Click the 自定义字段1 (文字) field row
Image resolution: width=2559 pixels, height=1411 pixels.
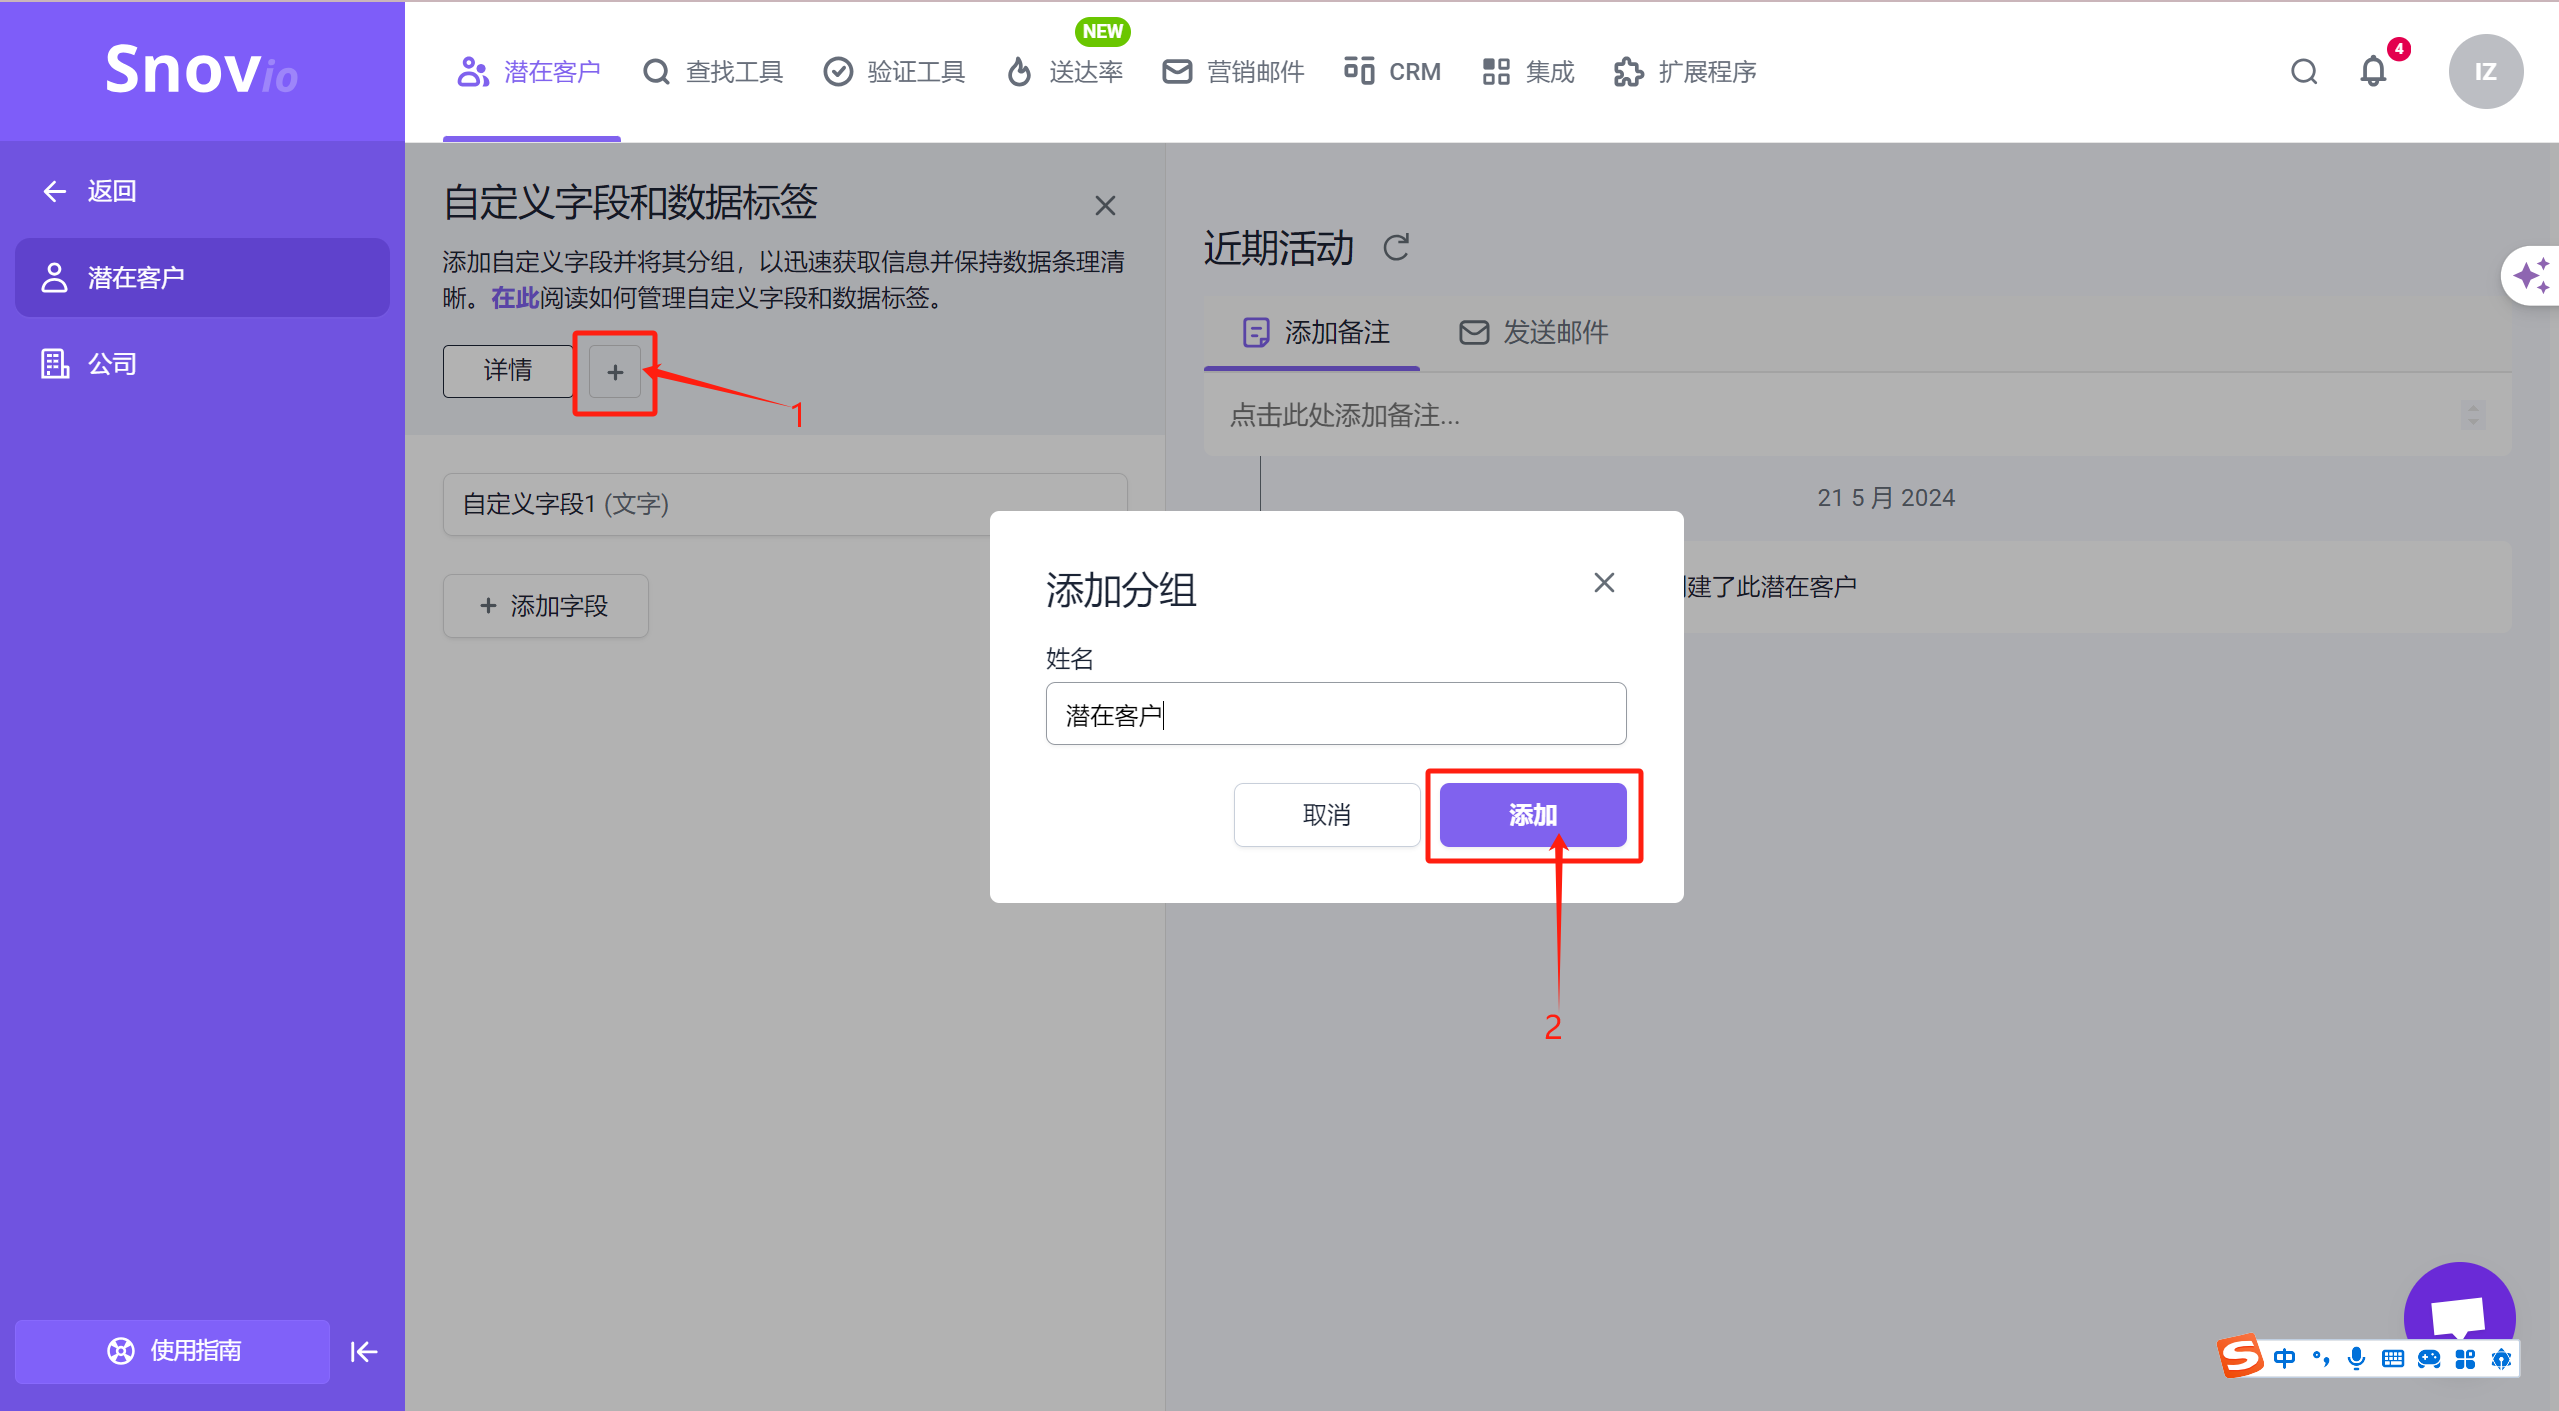pos(785,504)
